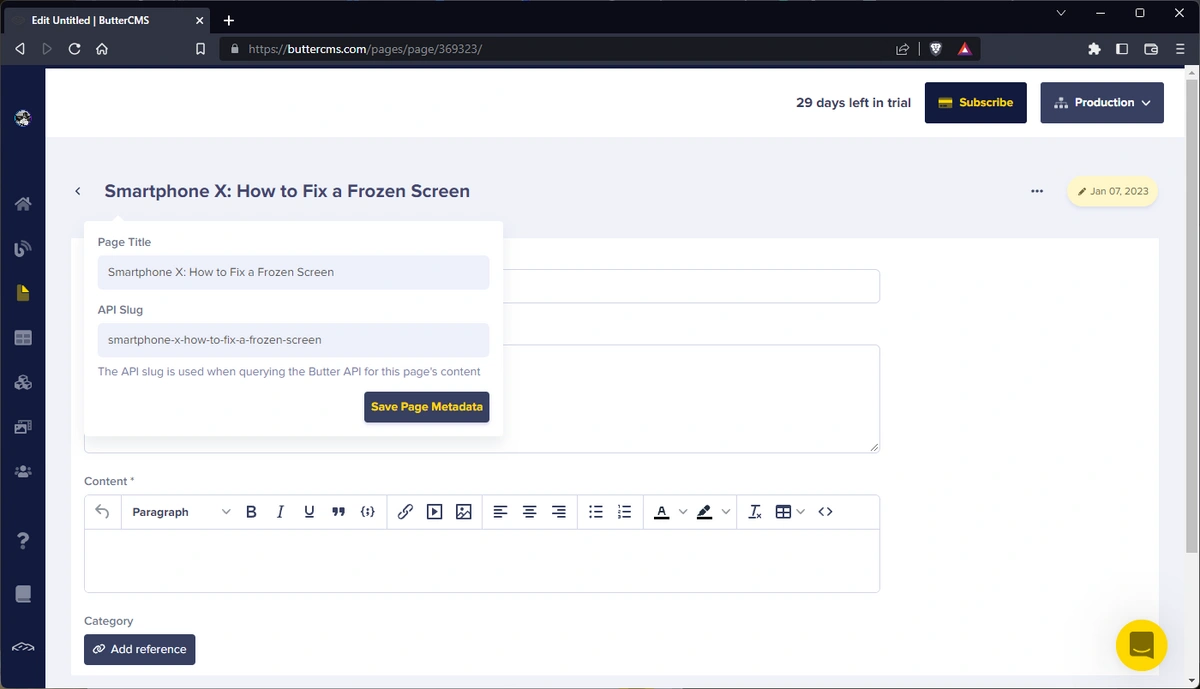Open Components blocks icon in sidebar
1200x689 pixels.
coord(23,382)
